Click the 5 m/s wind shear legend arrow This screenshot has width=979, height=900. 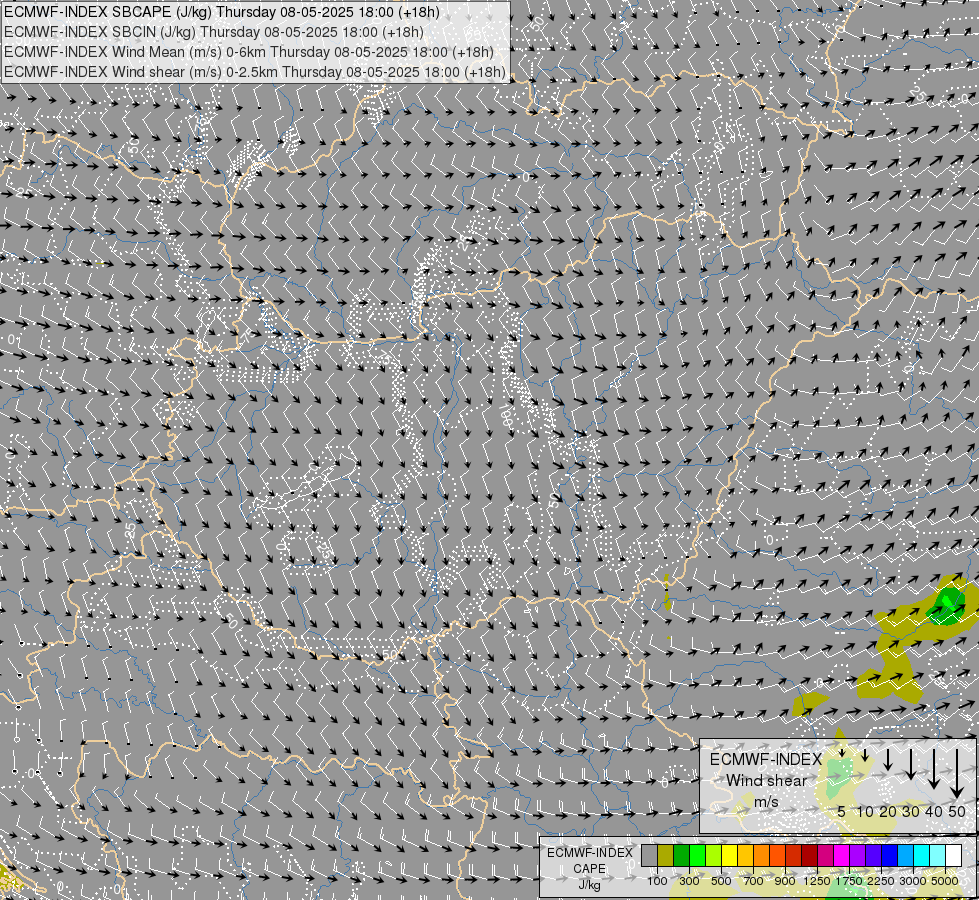(842, 753)
